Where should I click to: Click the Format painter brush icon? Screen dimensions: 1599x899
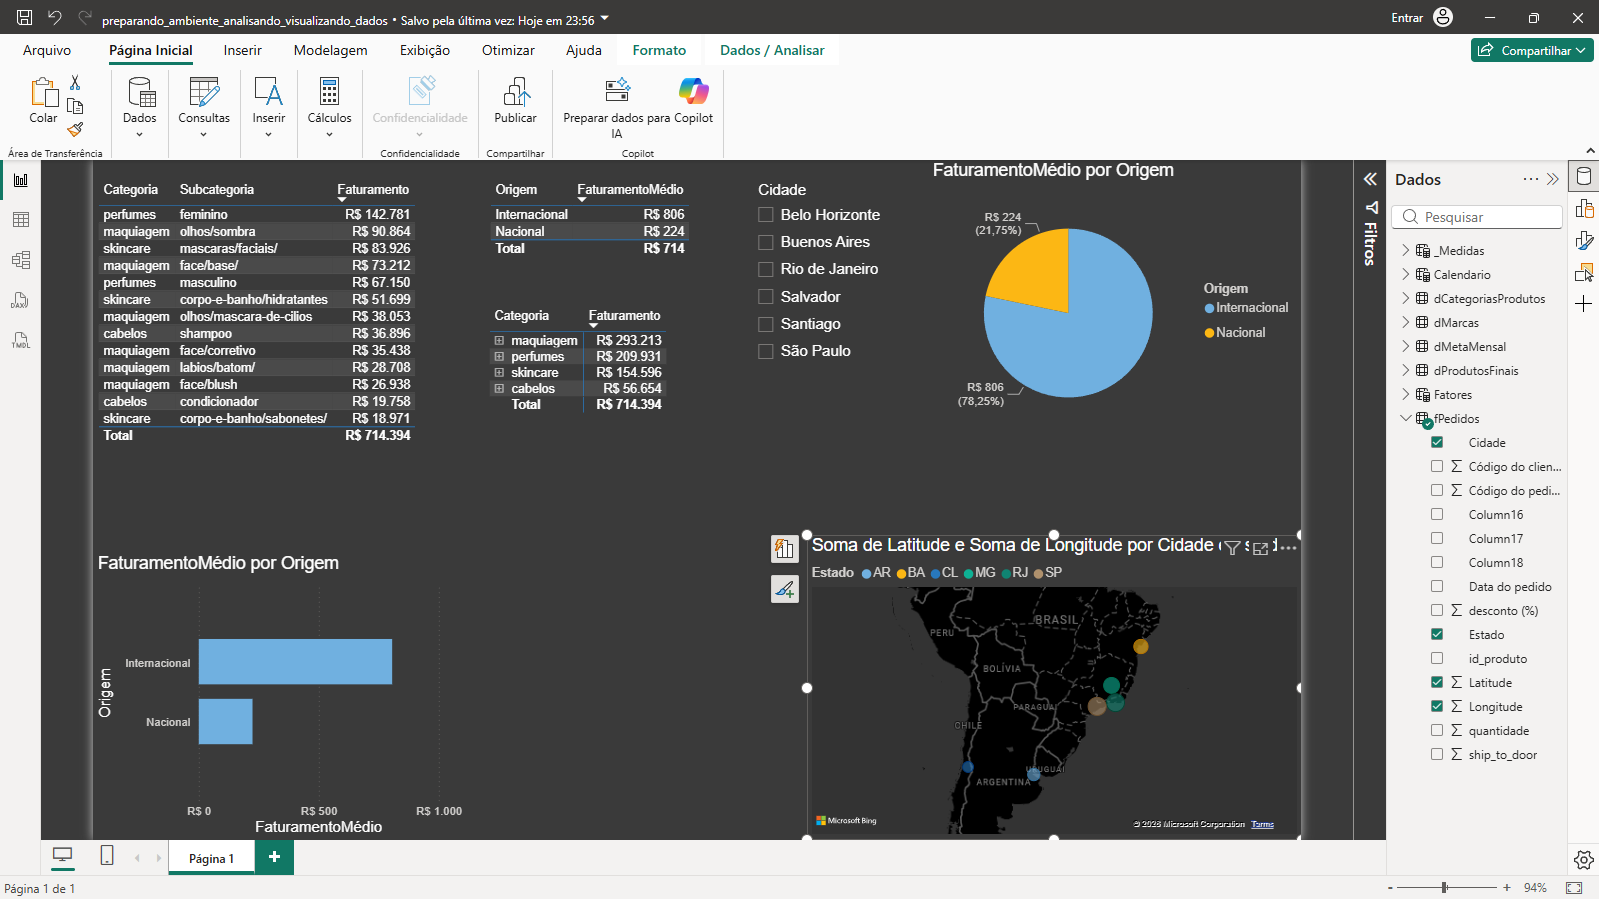(x=75, y=130)
